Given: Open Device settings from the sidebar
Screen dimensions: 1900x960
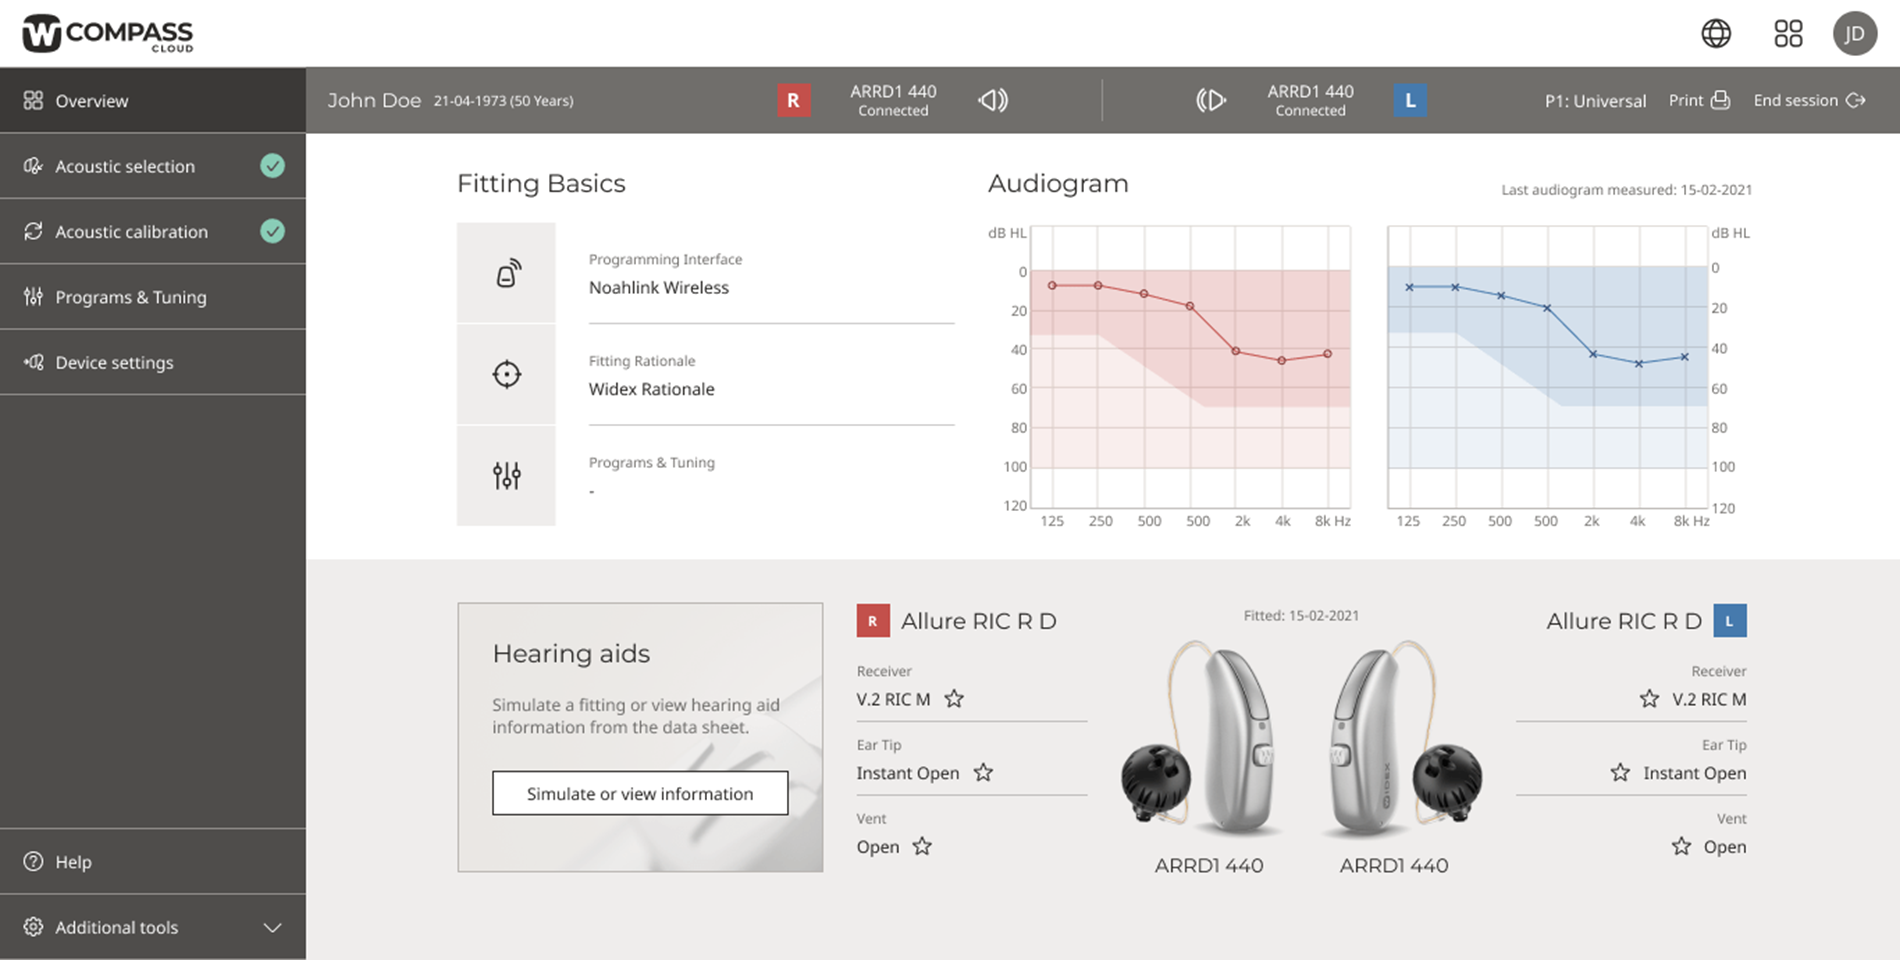Looking at the screenshot, I should [114, 362].
